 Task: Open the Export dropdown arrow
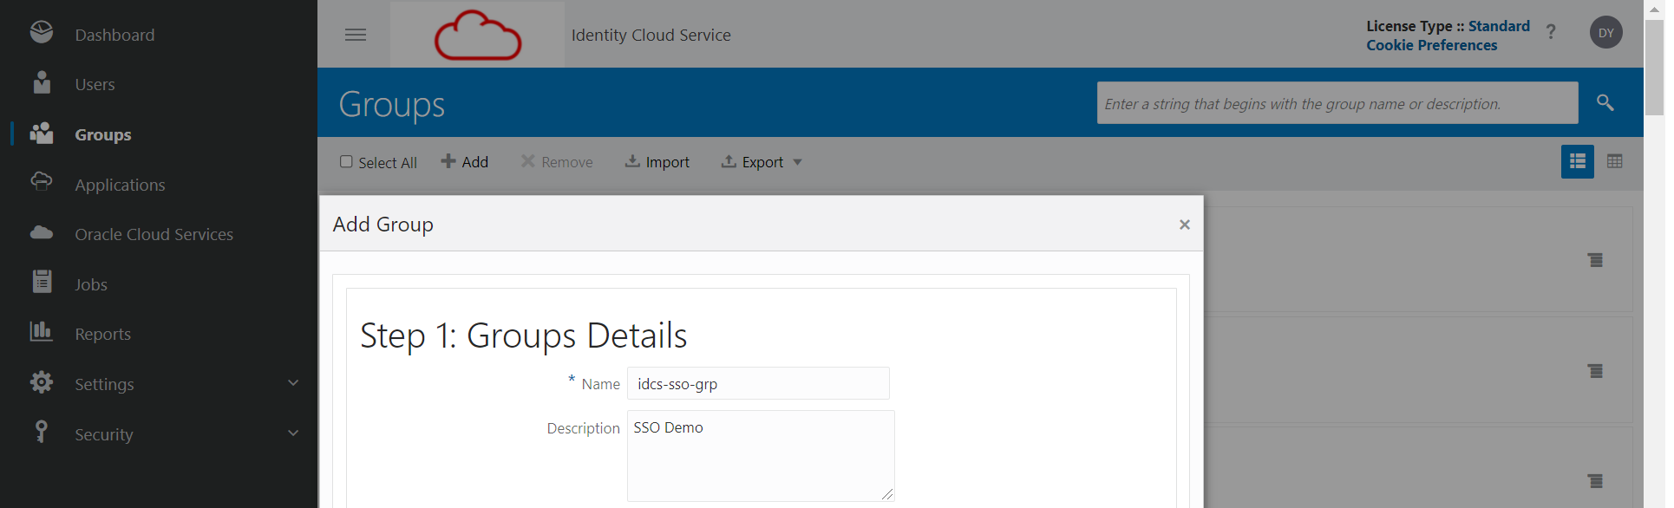click(x=797, y=162)
